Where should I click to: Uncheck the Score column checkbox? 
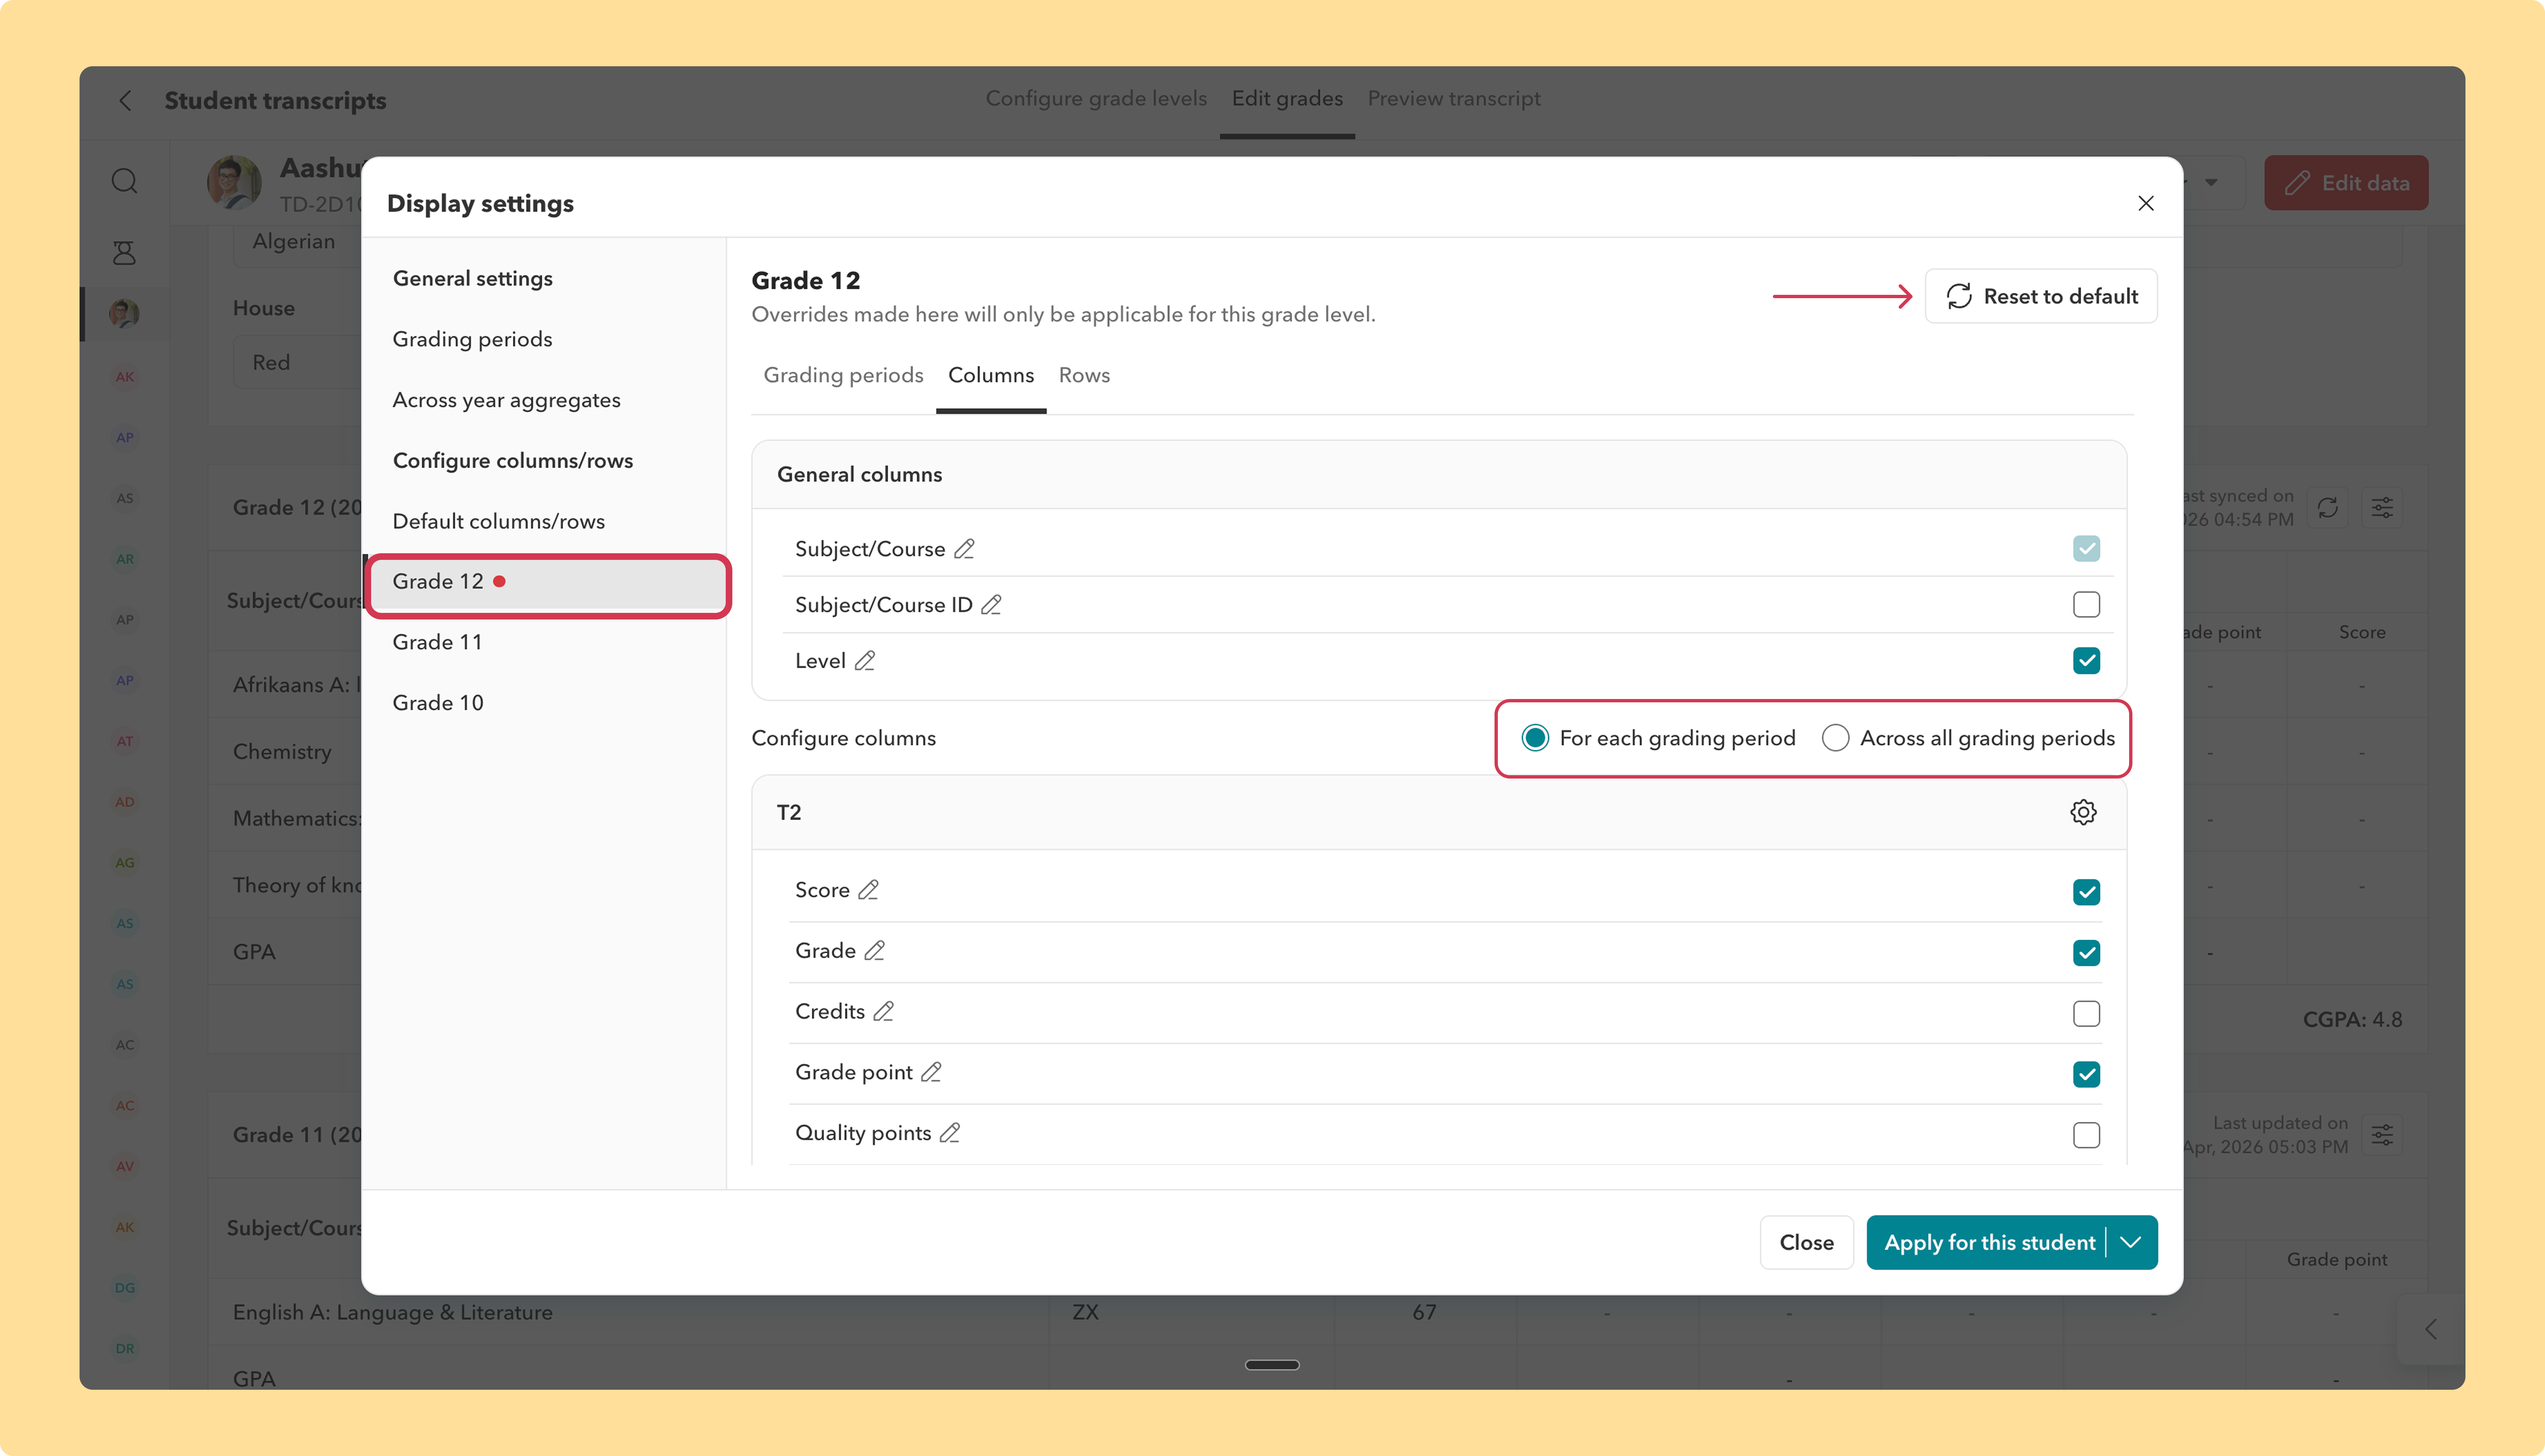coord(2087,892)
